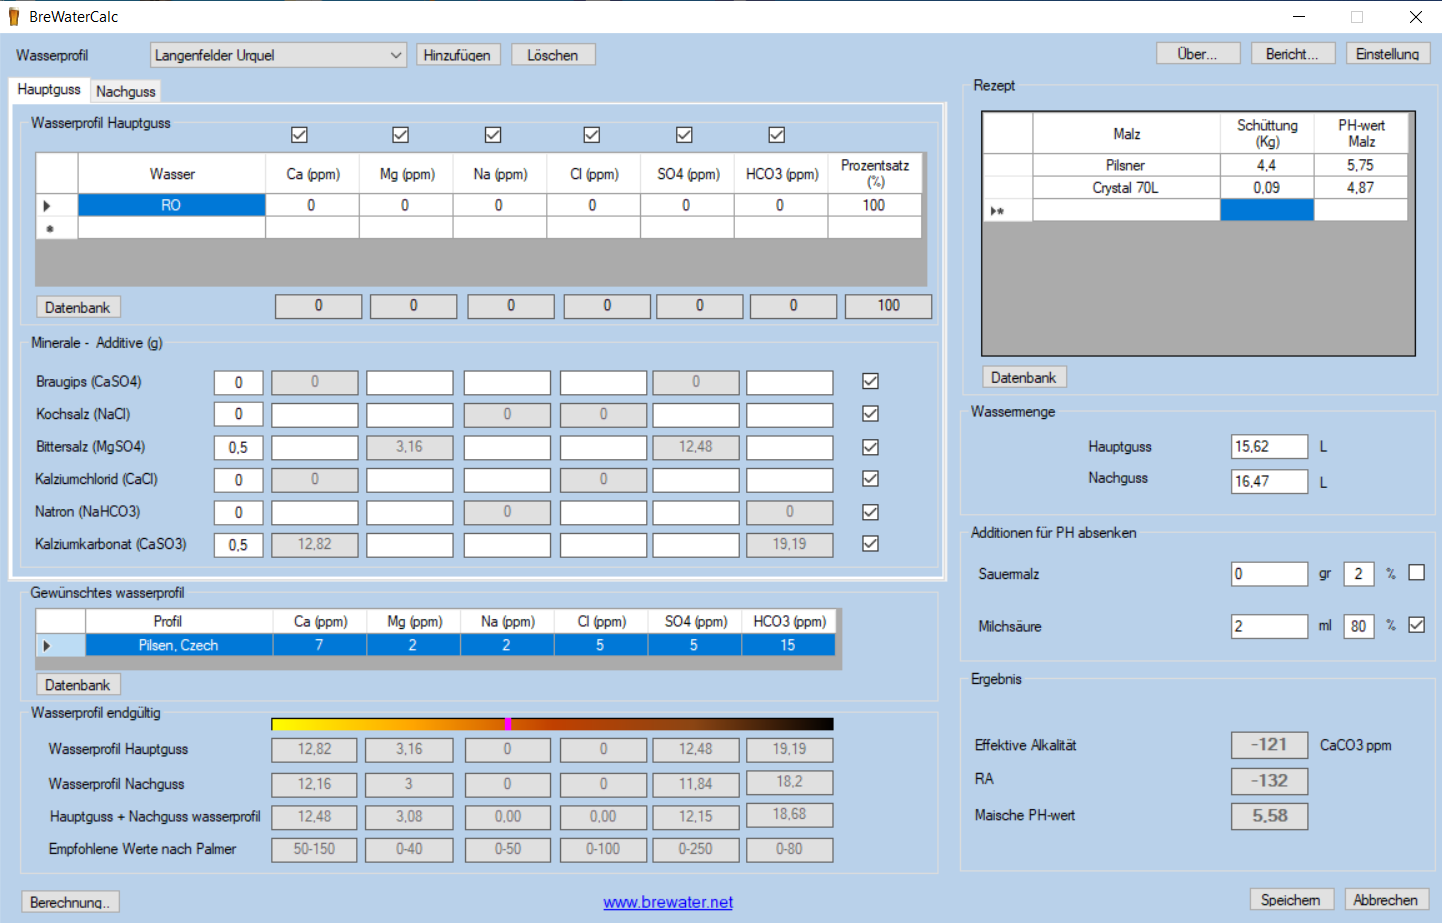
Task: Uncheck the Braugips (CaSO4) checkbox
Action: (870, 381)
